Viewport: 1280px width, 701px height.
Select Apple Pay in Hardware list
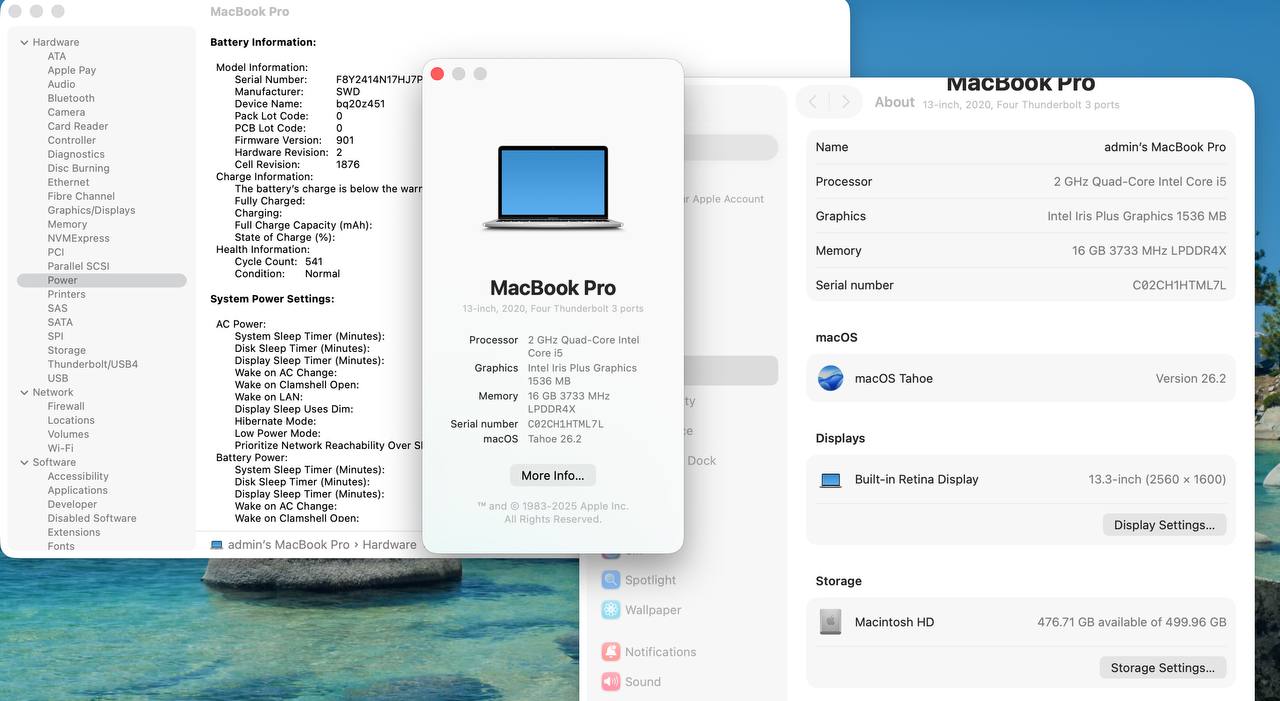click(x=72, y=70)
